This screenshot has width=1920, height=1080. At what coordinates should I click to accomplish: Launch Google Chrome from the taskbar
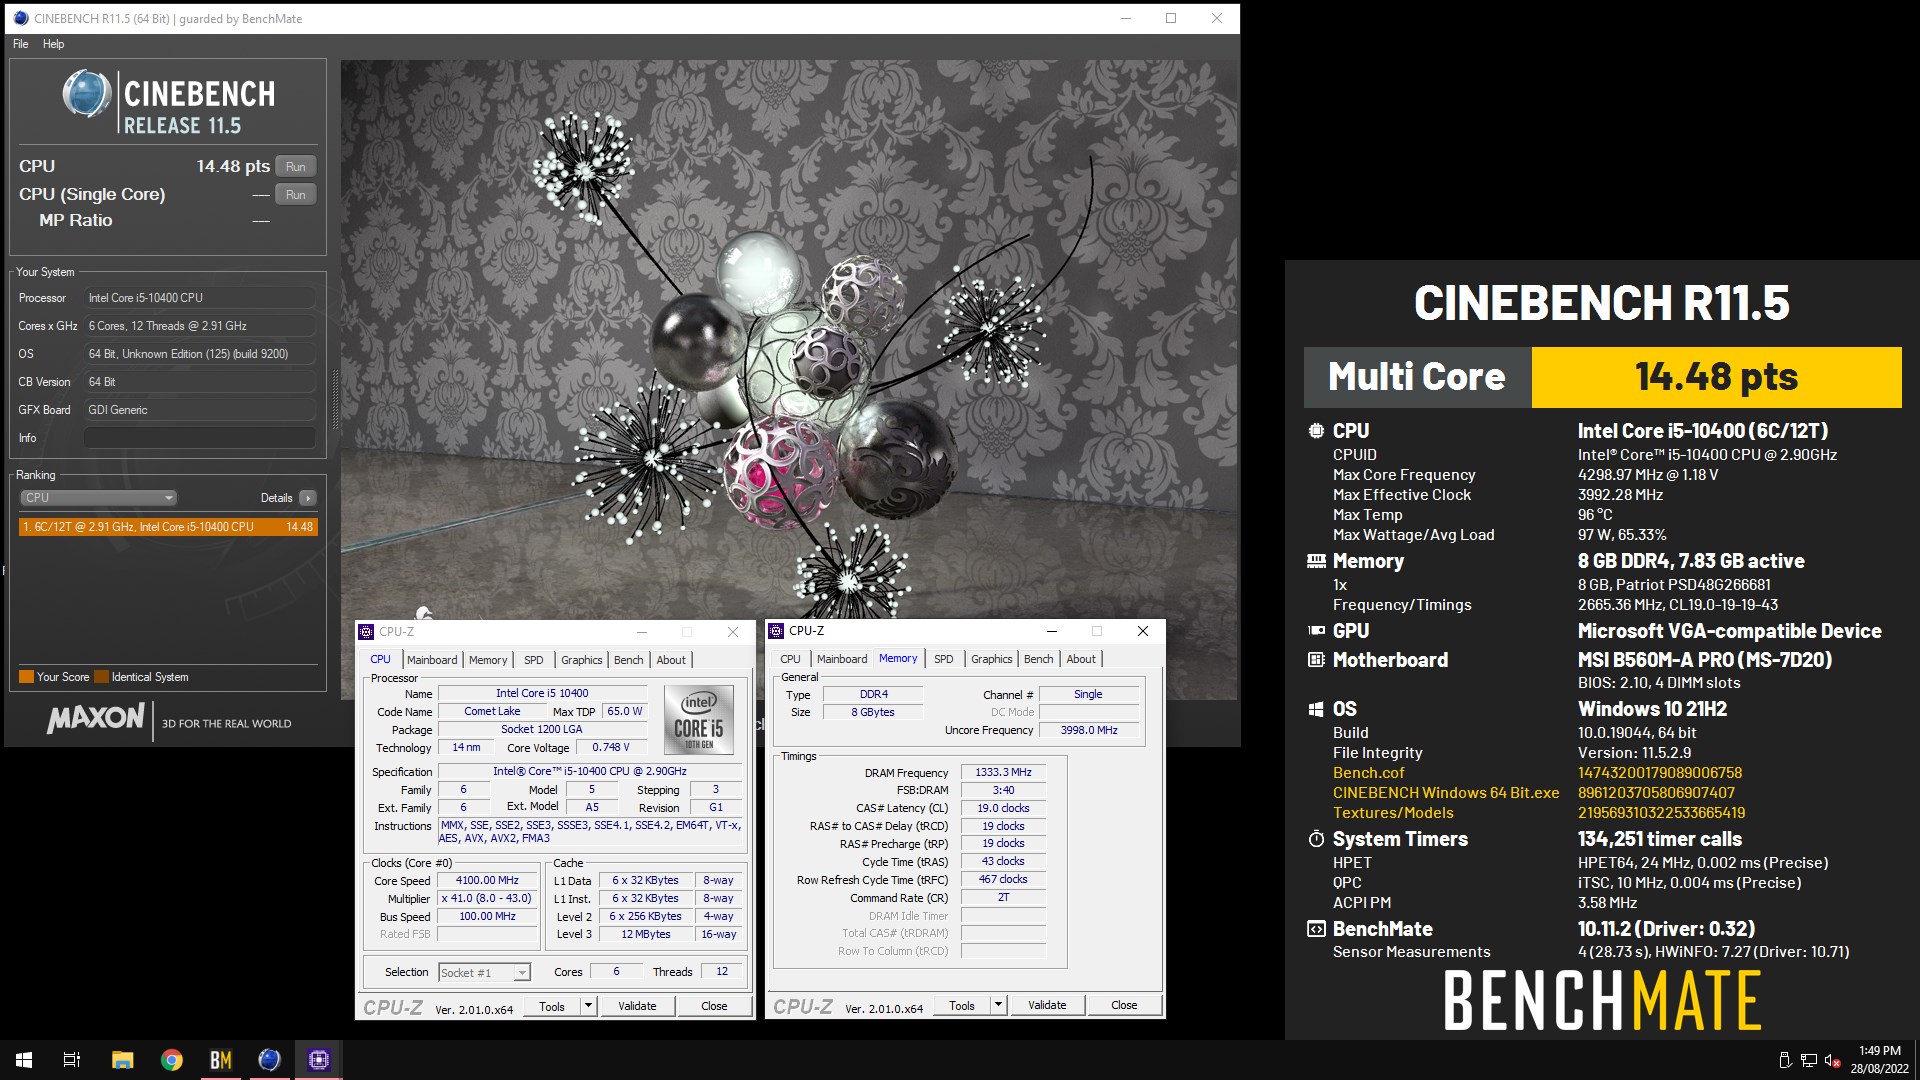[171, 1060]
